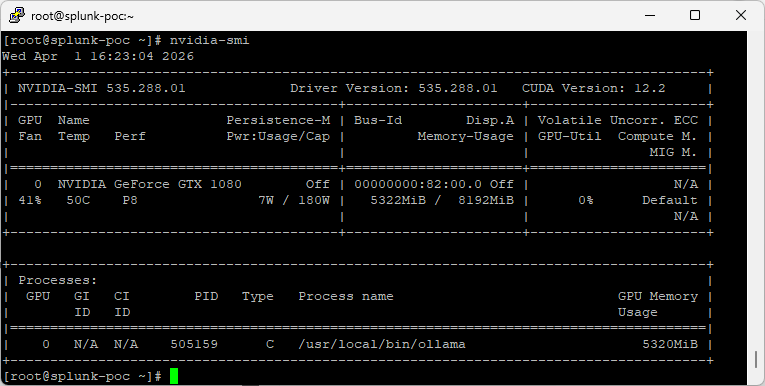Click the window title root@splunk-poc:~
The height and width of the screenshot is (386, 765).
tap(82, 16)
